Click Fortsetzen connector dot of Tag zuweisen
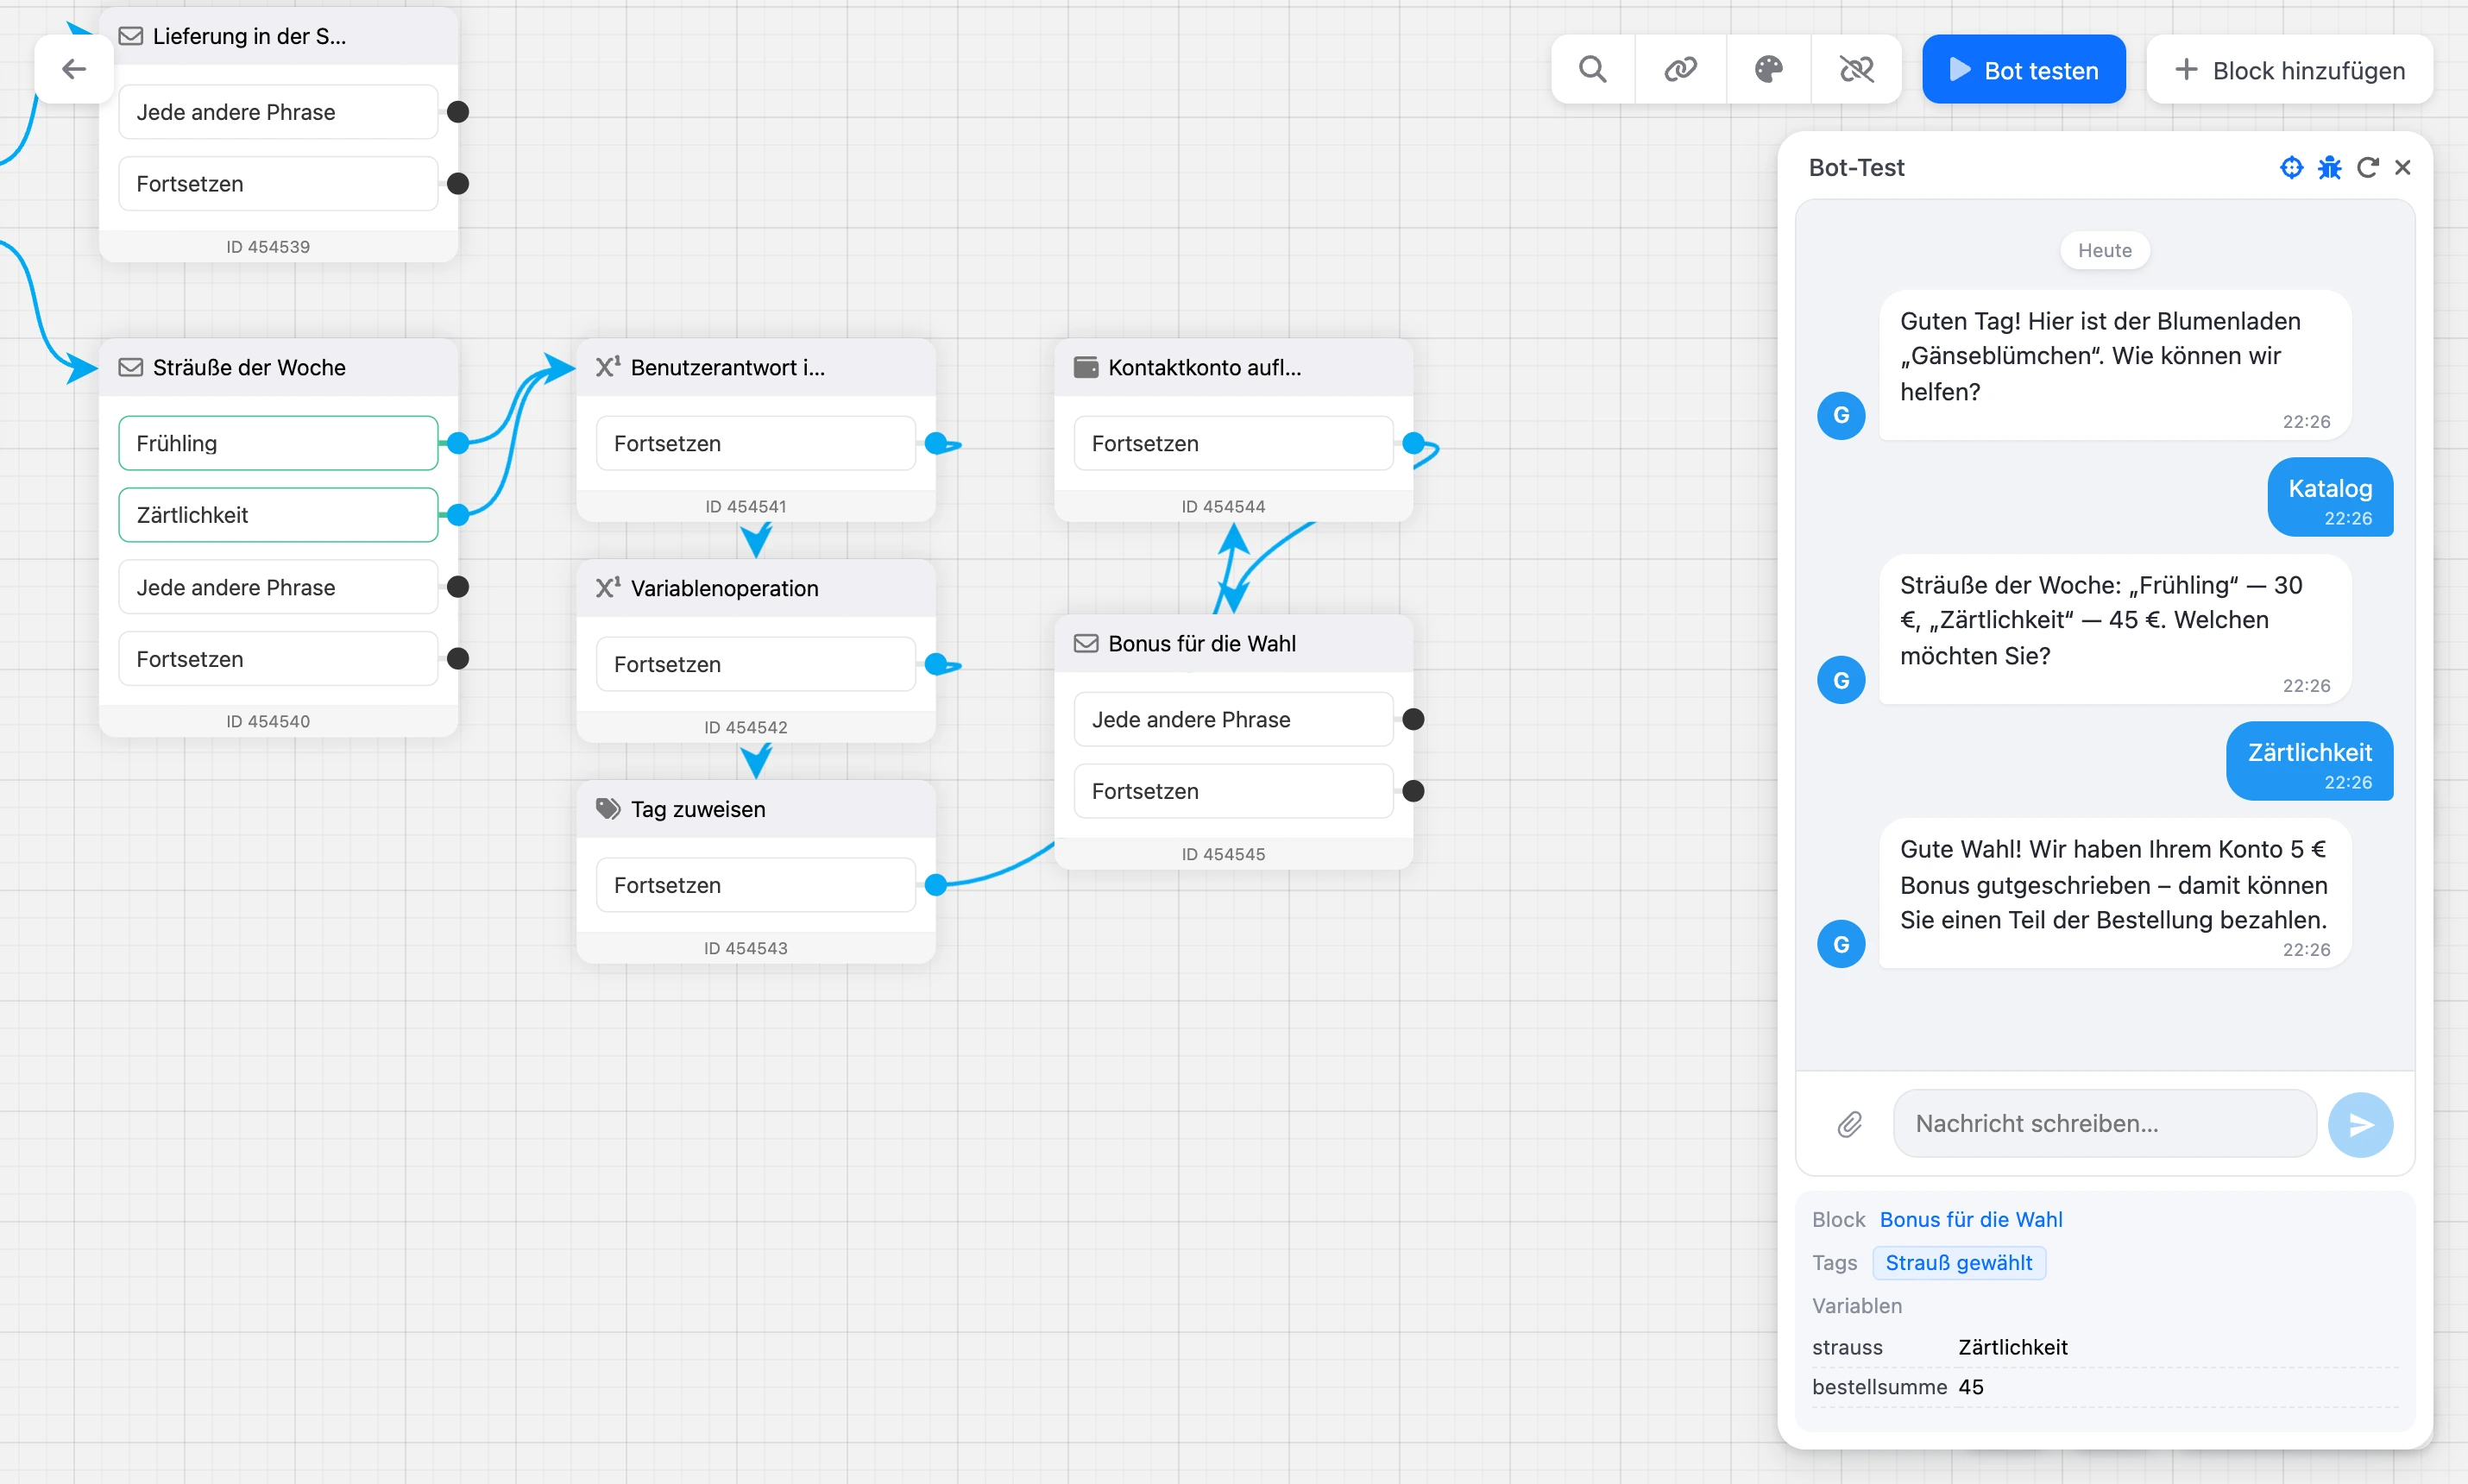Screen dimensions: 2468x1484 (x=936, y=884)
